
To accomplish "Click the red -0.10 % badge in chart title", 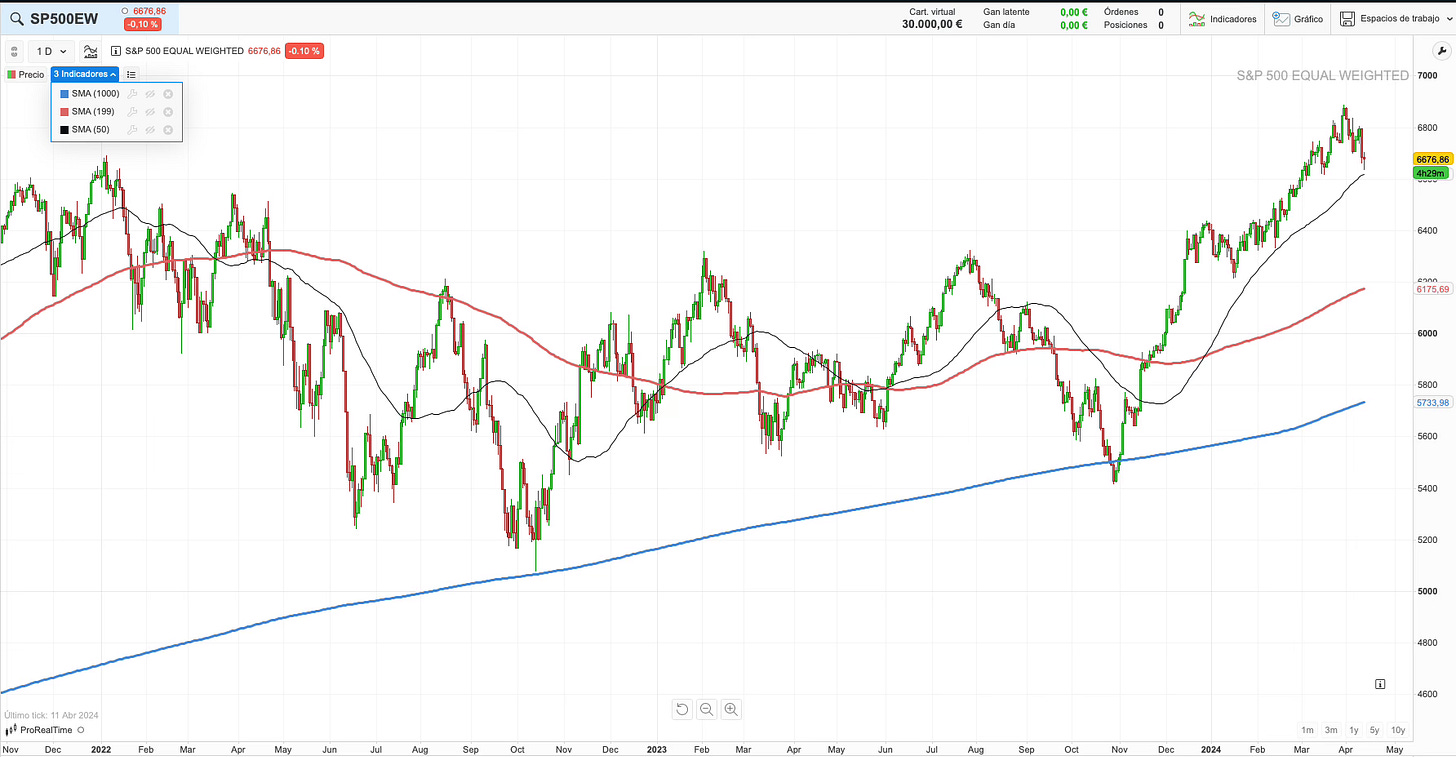I will pyautogui.click(x=303, y=51).
